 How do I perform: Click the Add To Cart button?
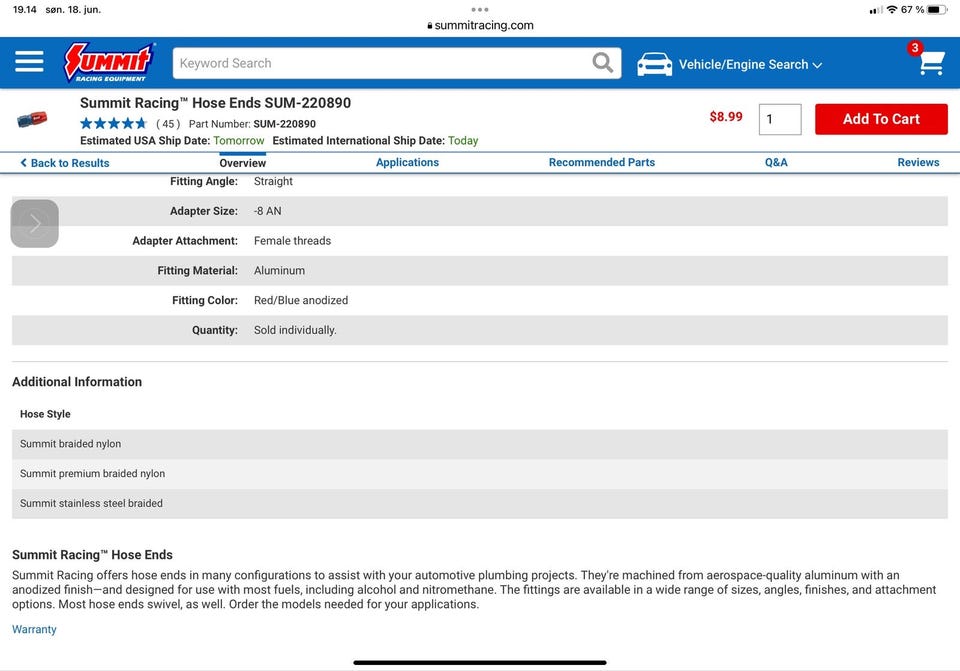click(x=881, y=119)
